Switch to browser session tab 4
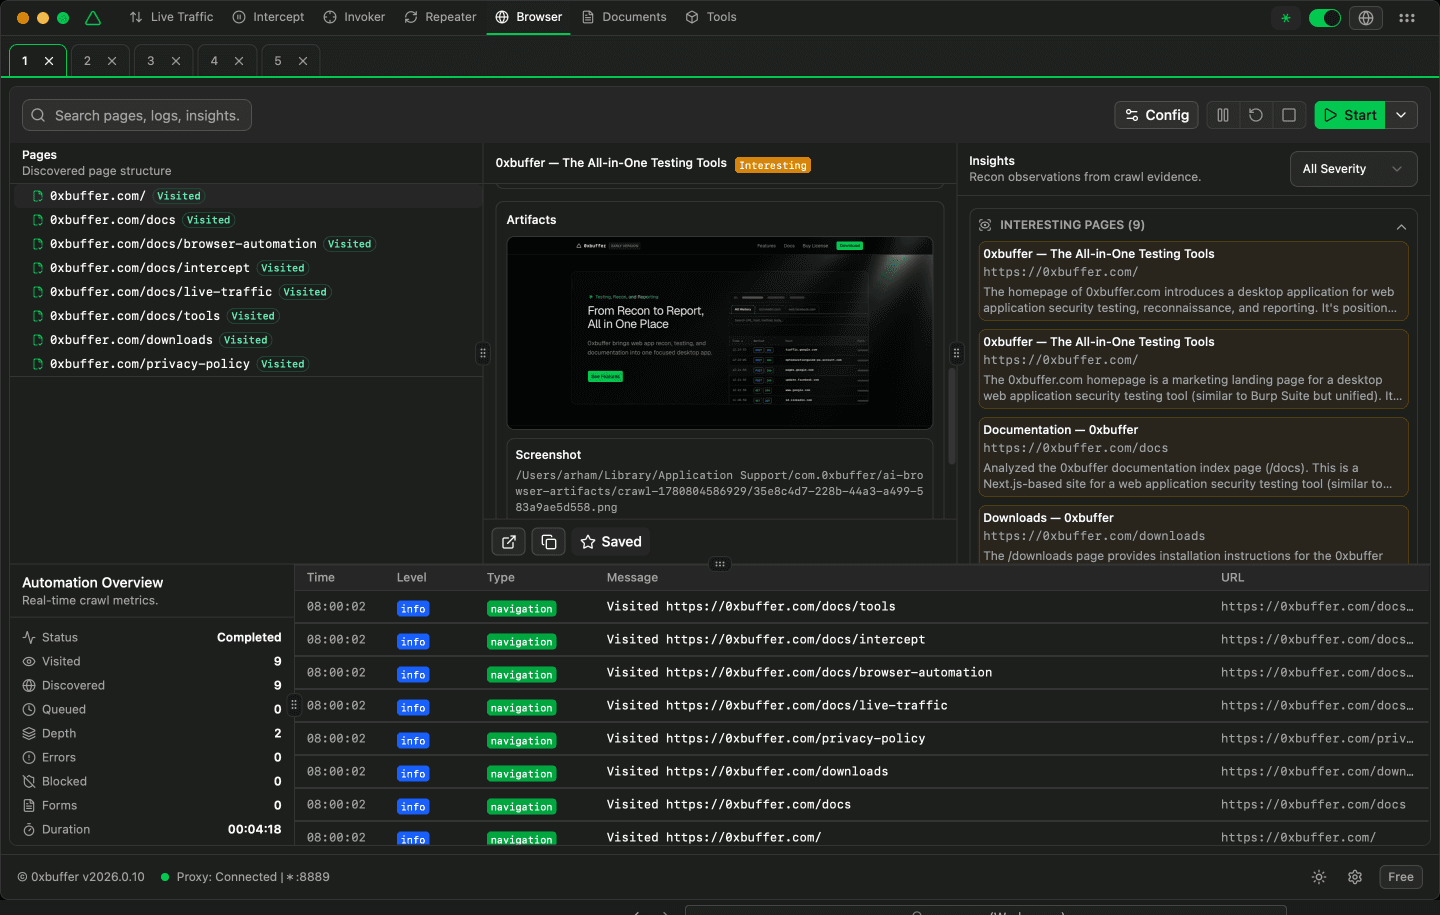1440x915 pixels. pyautogui.click(x=214, y=61)
